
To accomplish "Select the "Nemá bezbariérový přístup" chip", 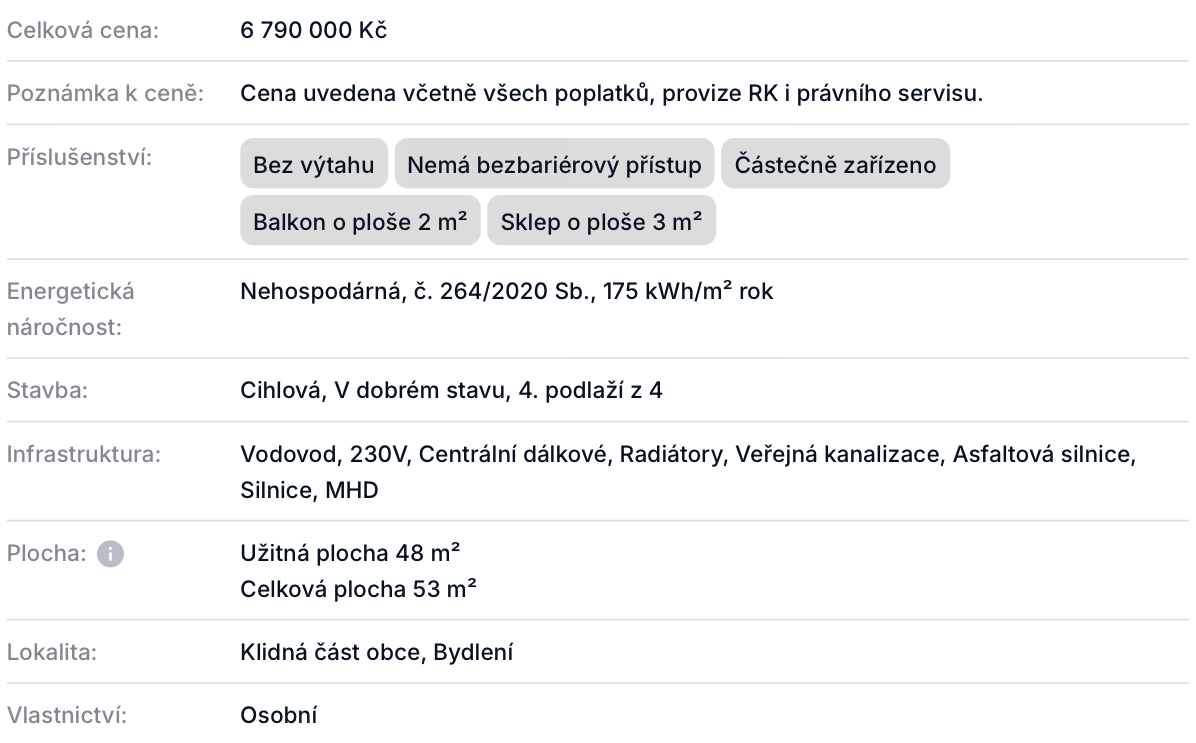I will [x=554, y=164].
